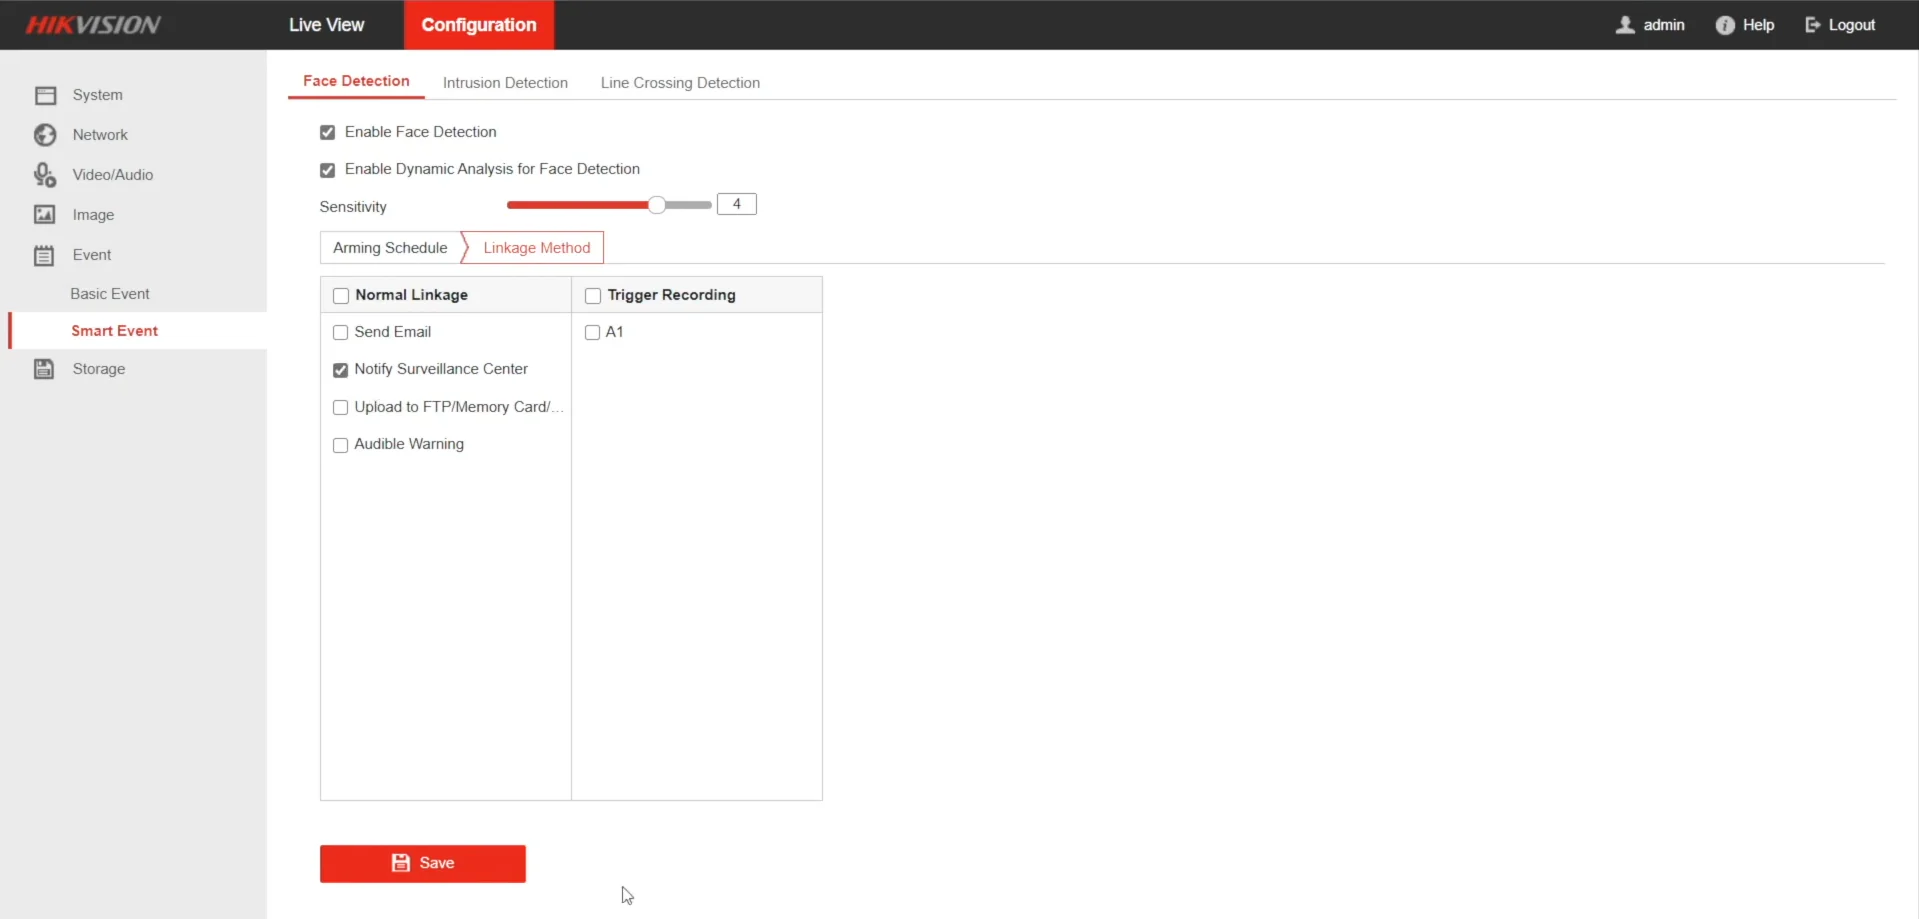Click the admin user icon
Viewport: 1919px width, 919px height.
click(1625, 25)
